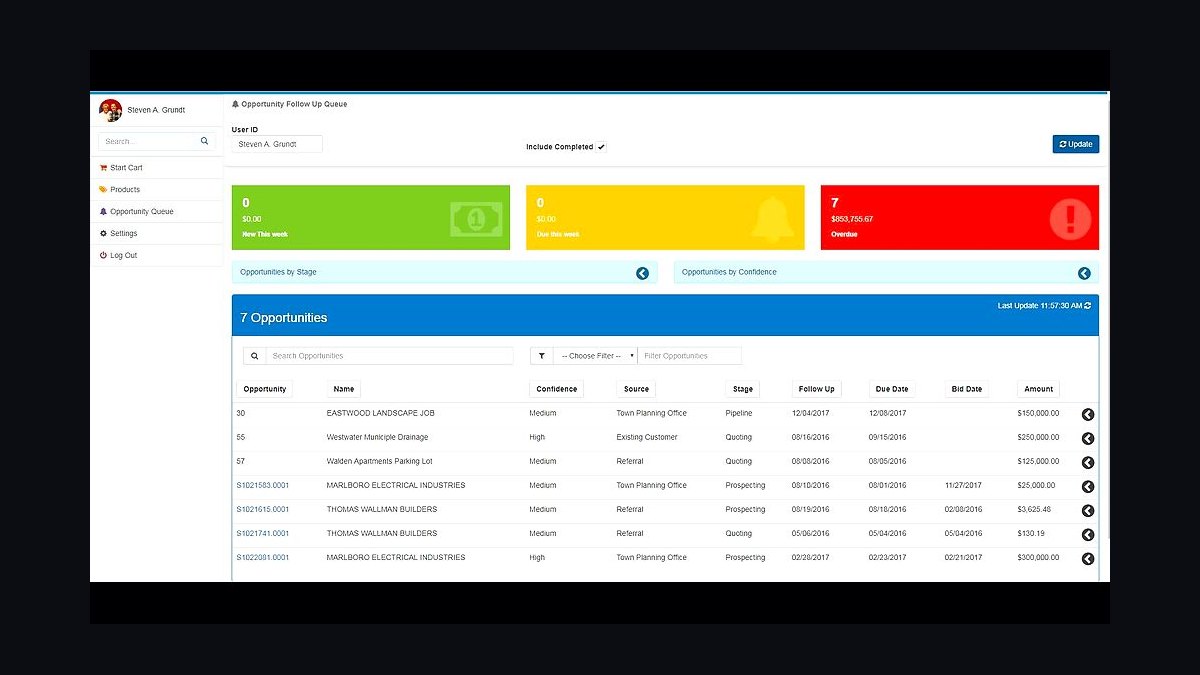Expand row arrow for the $3,625.45 opportunity
1200x675 pixels.
point(1088,510)
